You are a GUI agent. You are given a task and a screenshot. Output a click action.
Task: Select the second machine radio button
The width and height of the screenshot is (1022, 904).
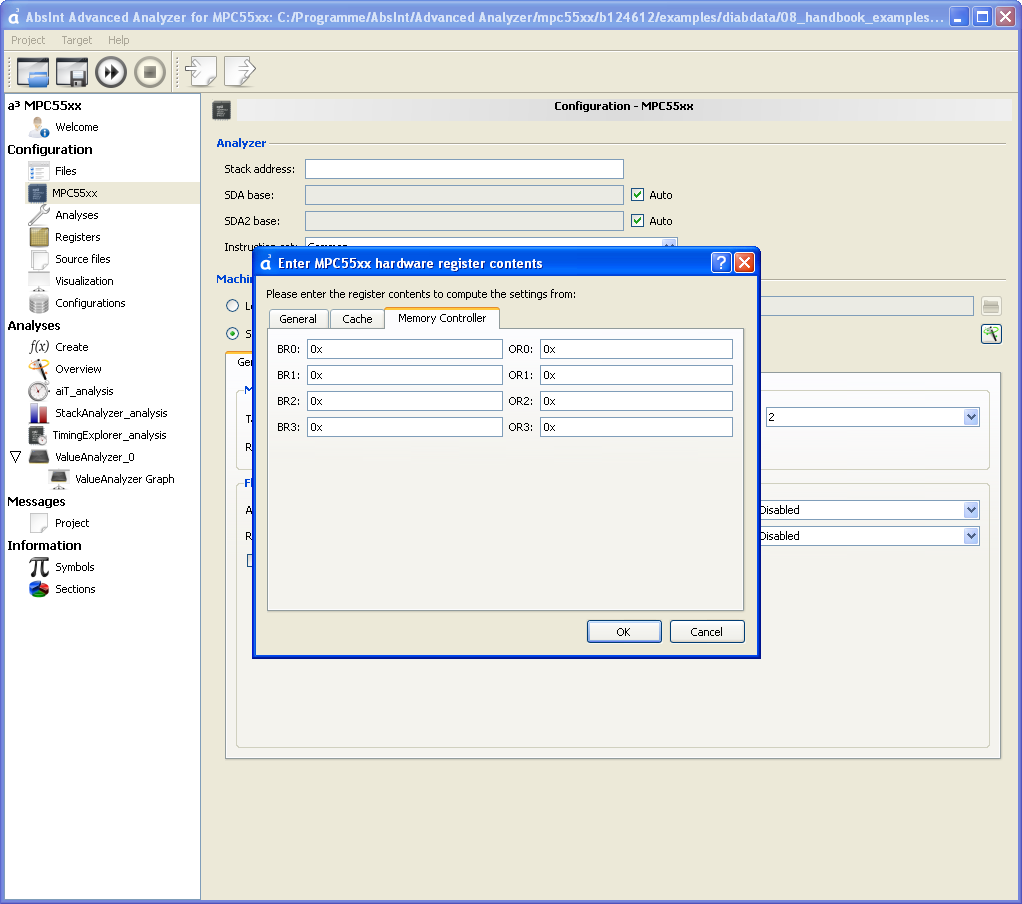pos(232,334)
